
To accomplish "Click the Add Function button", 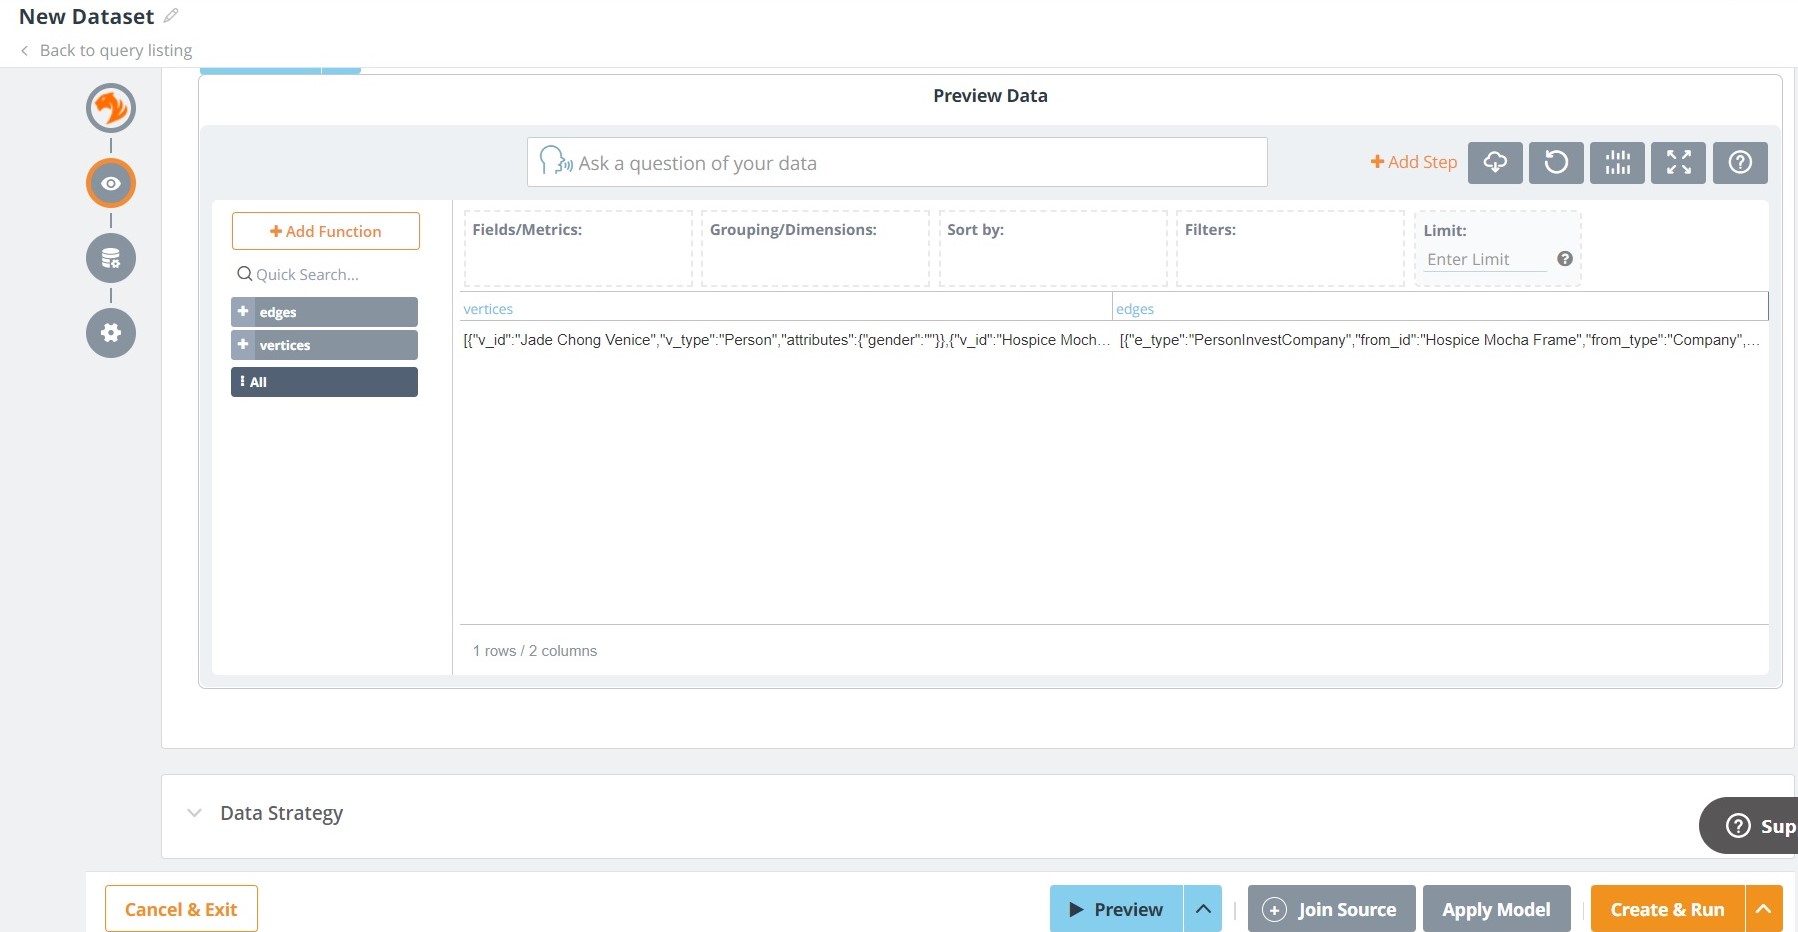I will 325,231.
